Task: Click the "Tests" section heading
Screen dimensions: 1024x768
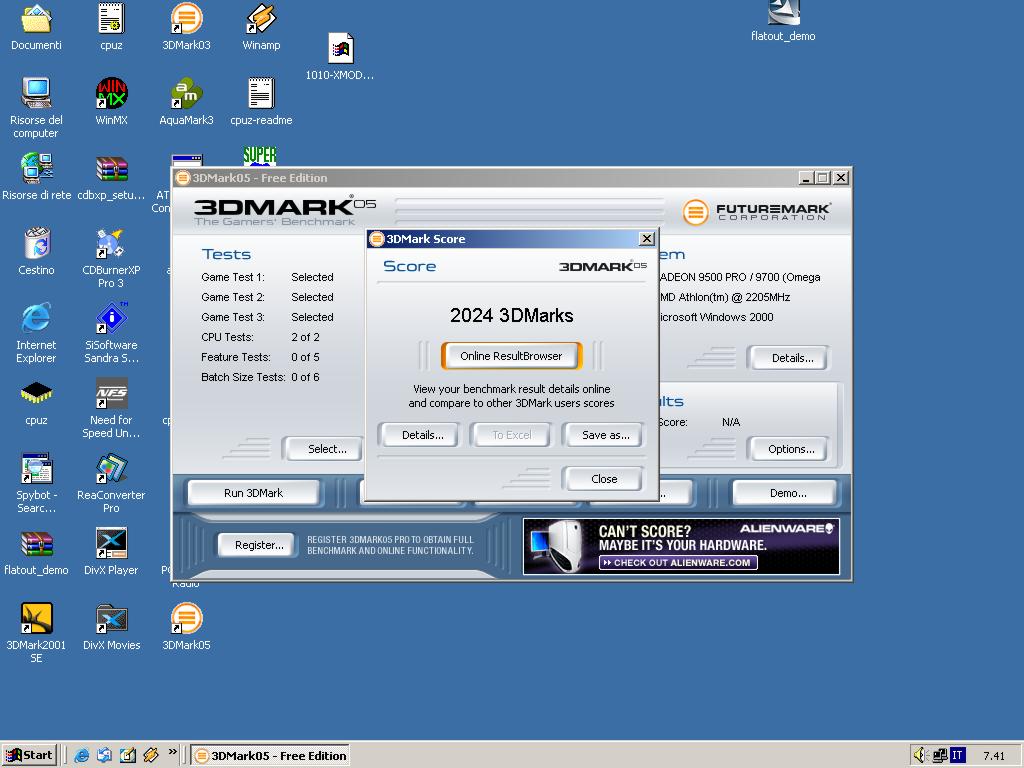Action: 226,254
